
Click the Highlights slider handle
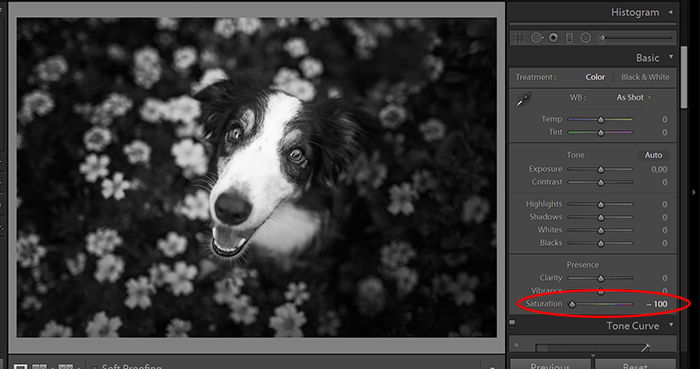601,204
